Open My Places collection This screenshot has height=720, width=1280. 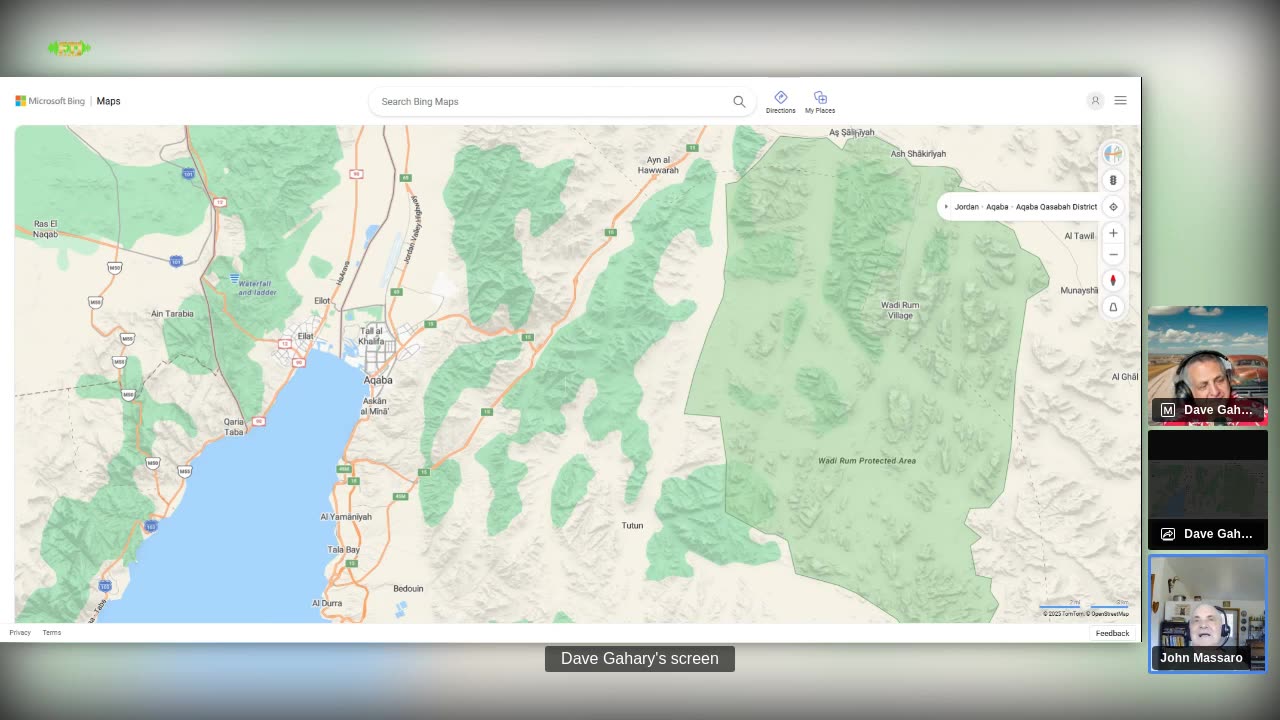(820, 102)
